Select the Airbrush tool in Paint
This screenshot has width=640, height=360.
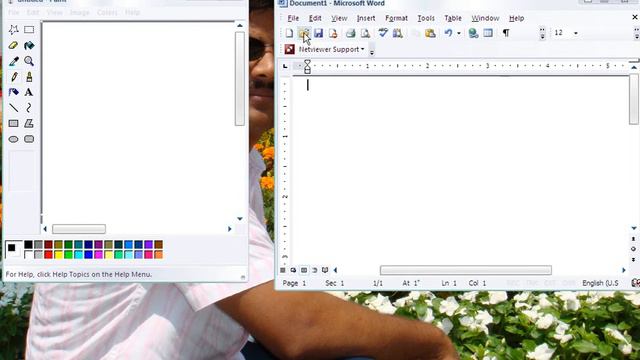click(13, 92)
